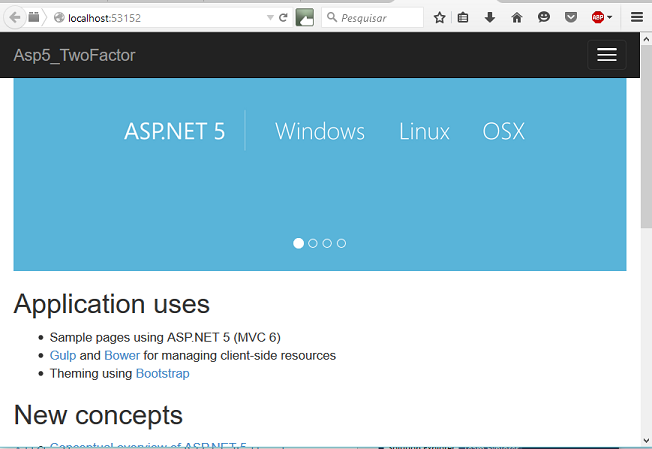This screenshot has width=652, height=449.
Task: Click the vertical scrollbar thumb
Action: coord(646,137)
